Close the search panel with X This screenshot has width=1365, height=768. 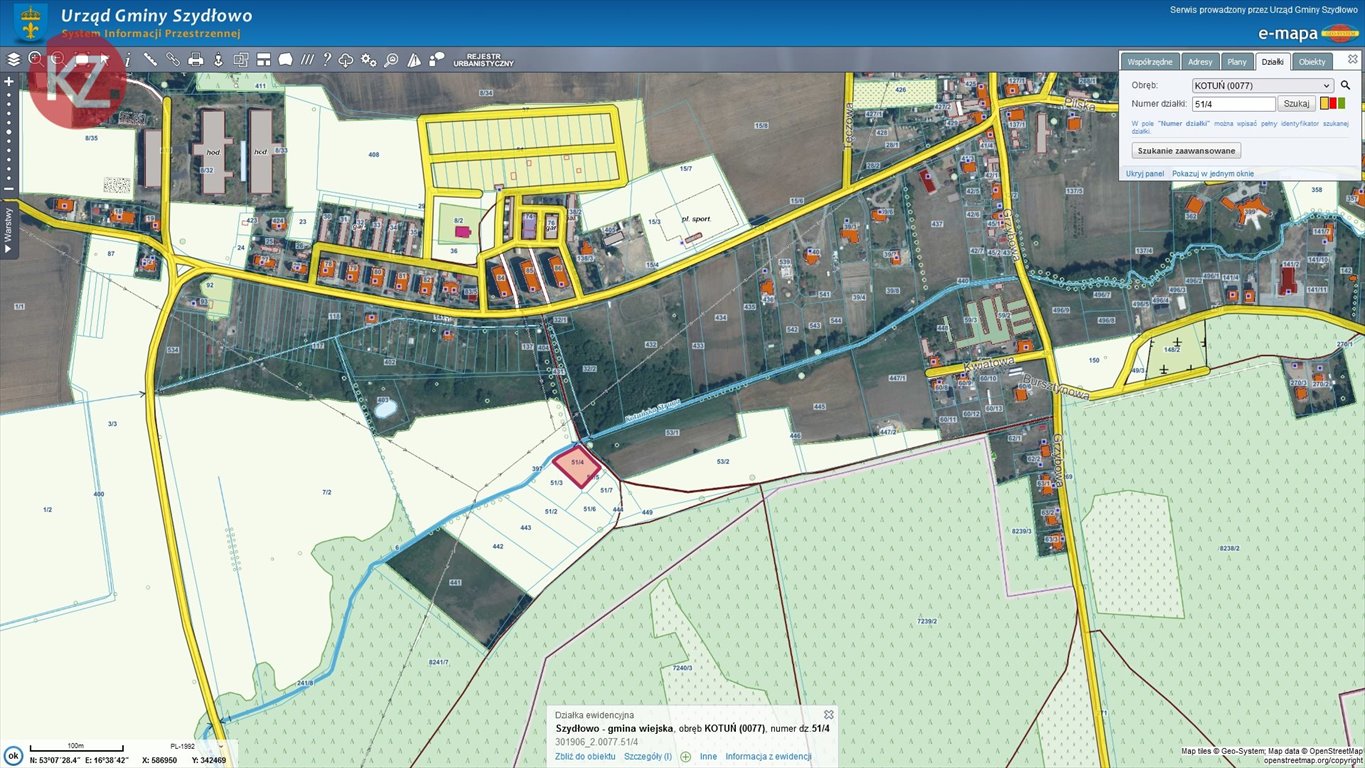pyautogui.click(x=1352, y=59)
